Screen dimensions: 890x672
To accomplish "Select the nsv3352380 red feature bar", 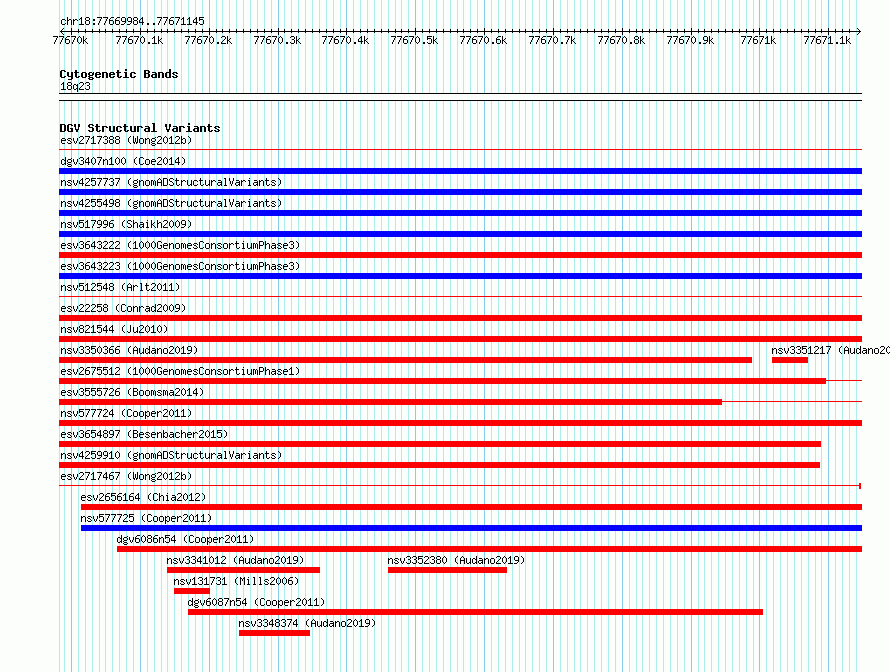I will [x=447, y=570].
